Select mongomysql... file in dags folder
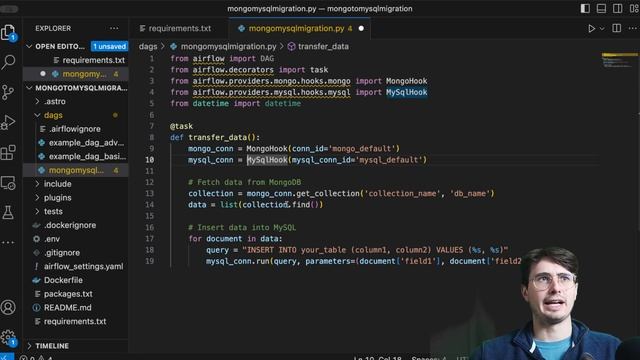 (76, 170)
